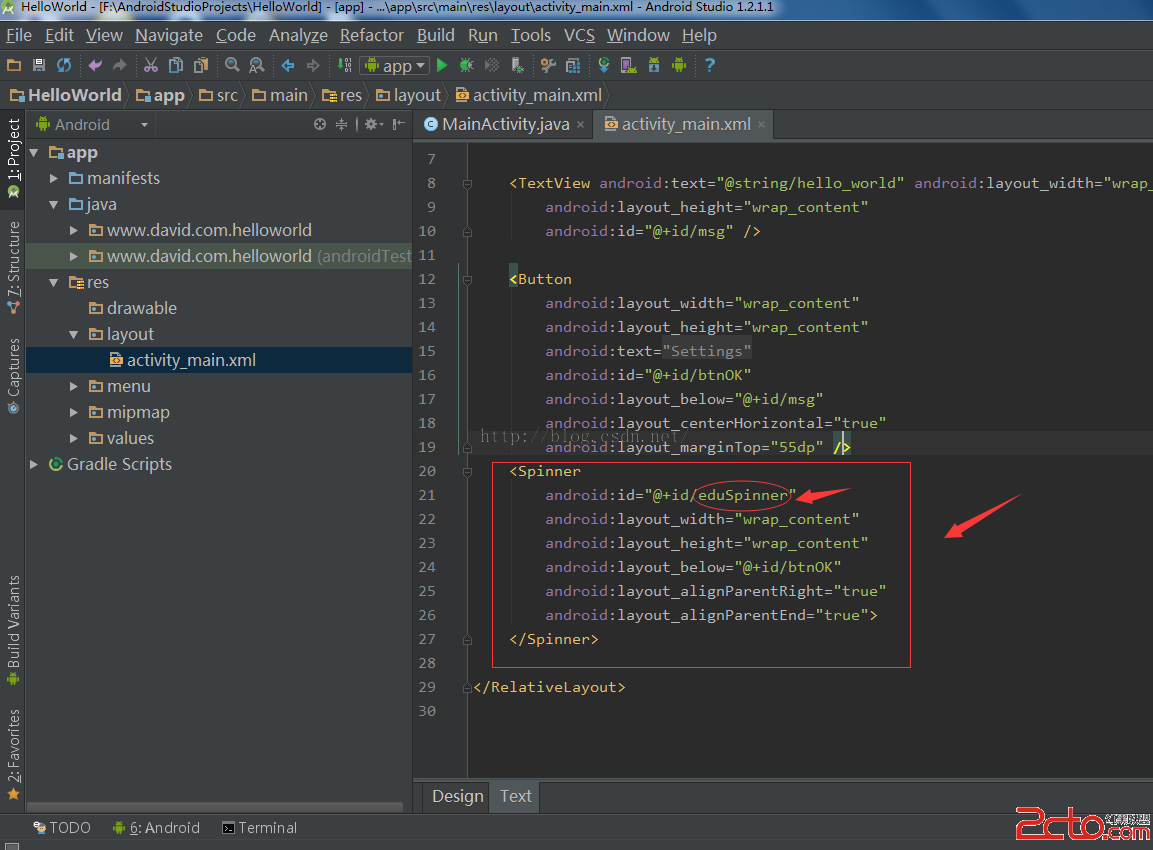Click the Synchronize toolbar icon
The width and height of the screenshot is (1153, 850).
coord(64,65)
